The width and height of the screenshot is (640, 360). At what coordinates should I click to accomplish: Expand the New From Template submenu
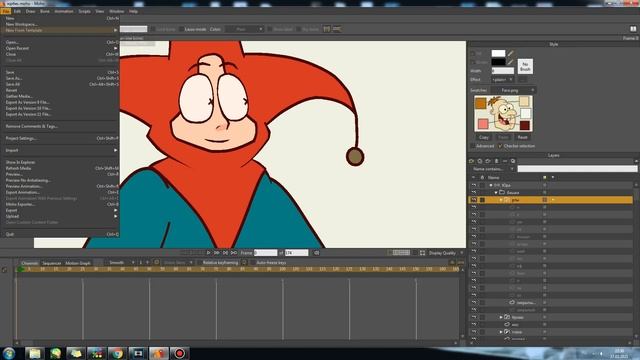click(60, 30)
